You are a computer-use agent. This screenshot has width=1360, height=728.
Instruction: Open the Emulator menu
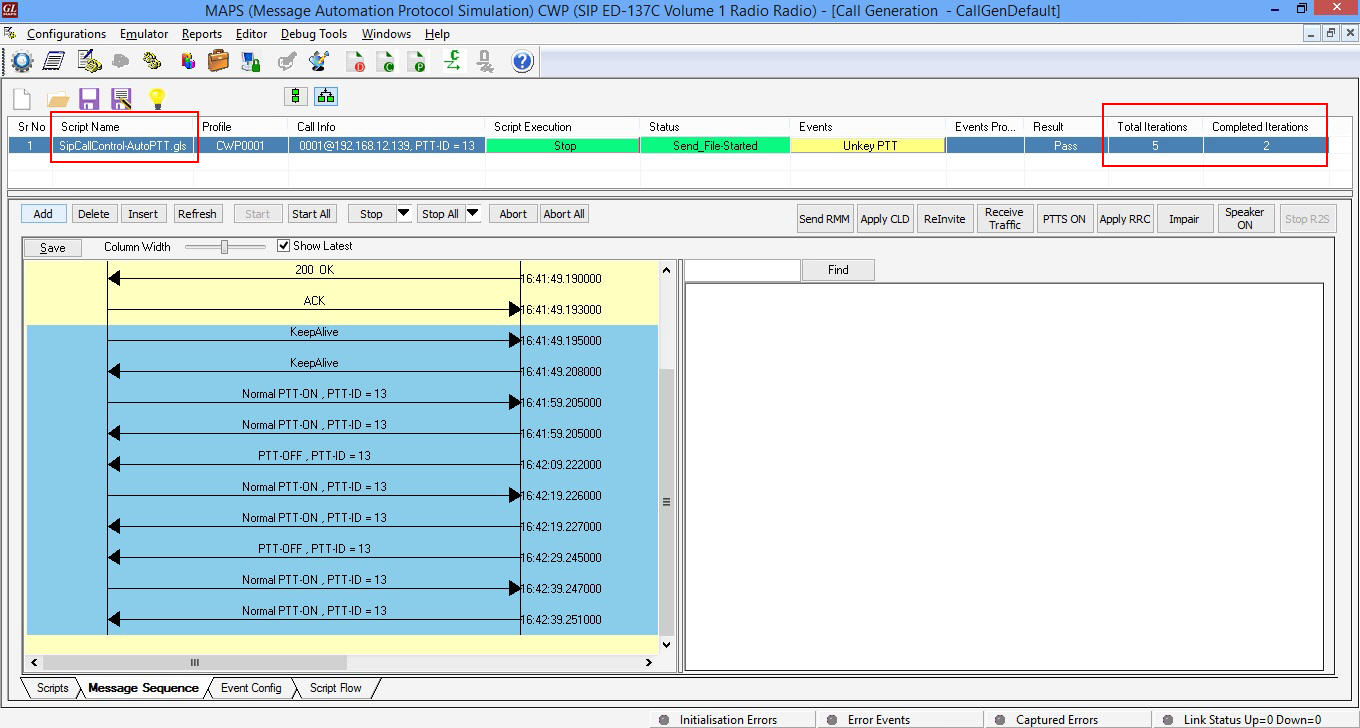click(x=144, y=34)
